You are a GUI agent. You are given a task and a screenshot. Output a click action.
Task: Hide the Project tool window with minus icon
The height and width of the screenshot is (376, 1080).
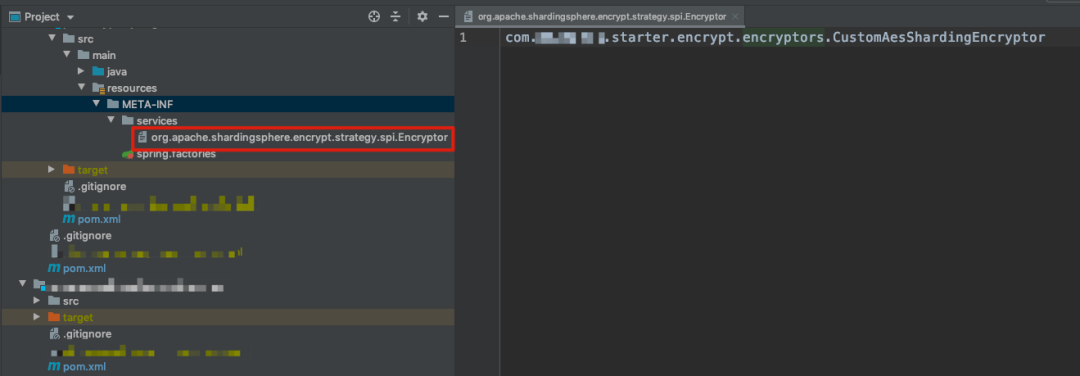click(x=444, y=17)
